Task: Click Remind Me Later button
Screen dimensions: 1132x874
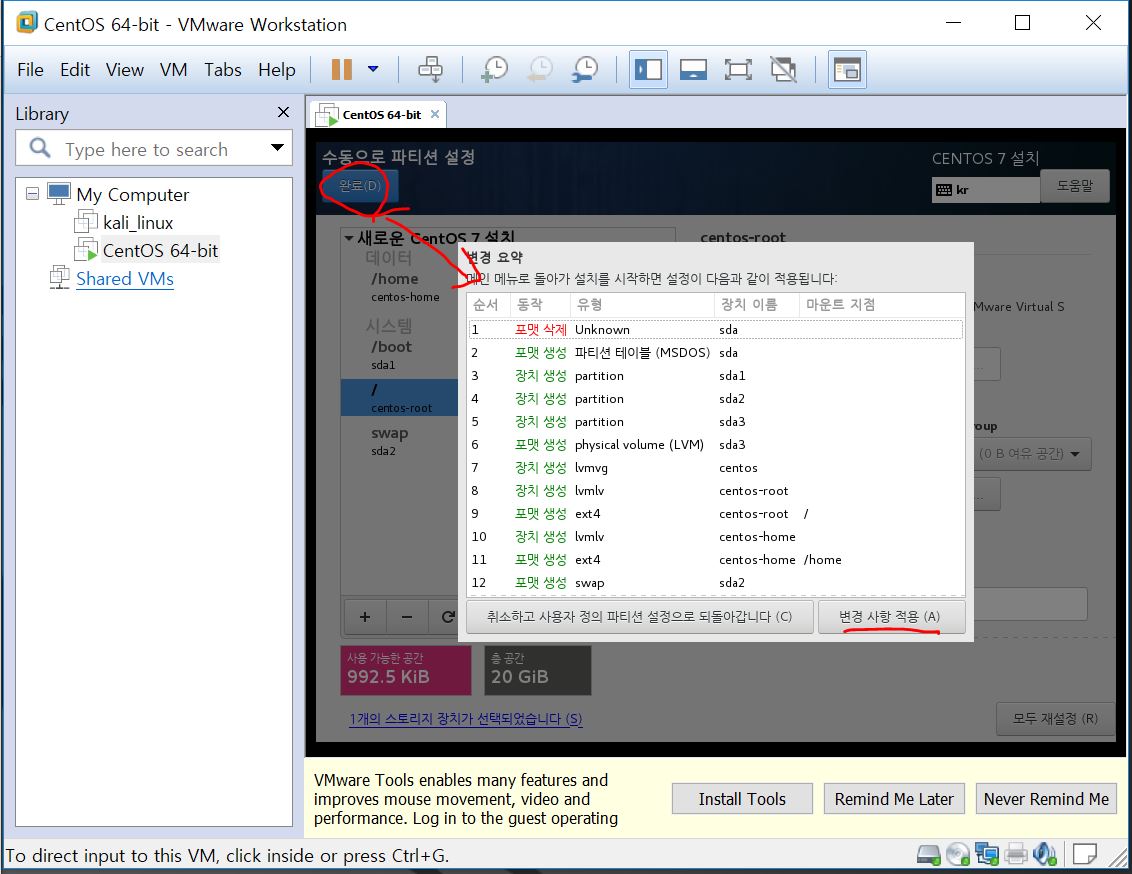Action: [894, 799]
